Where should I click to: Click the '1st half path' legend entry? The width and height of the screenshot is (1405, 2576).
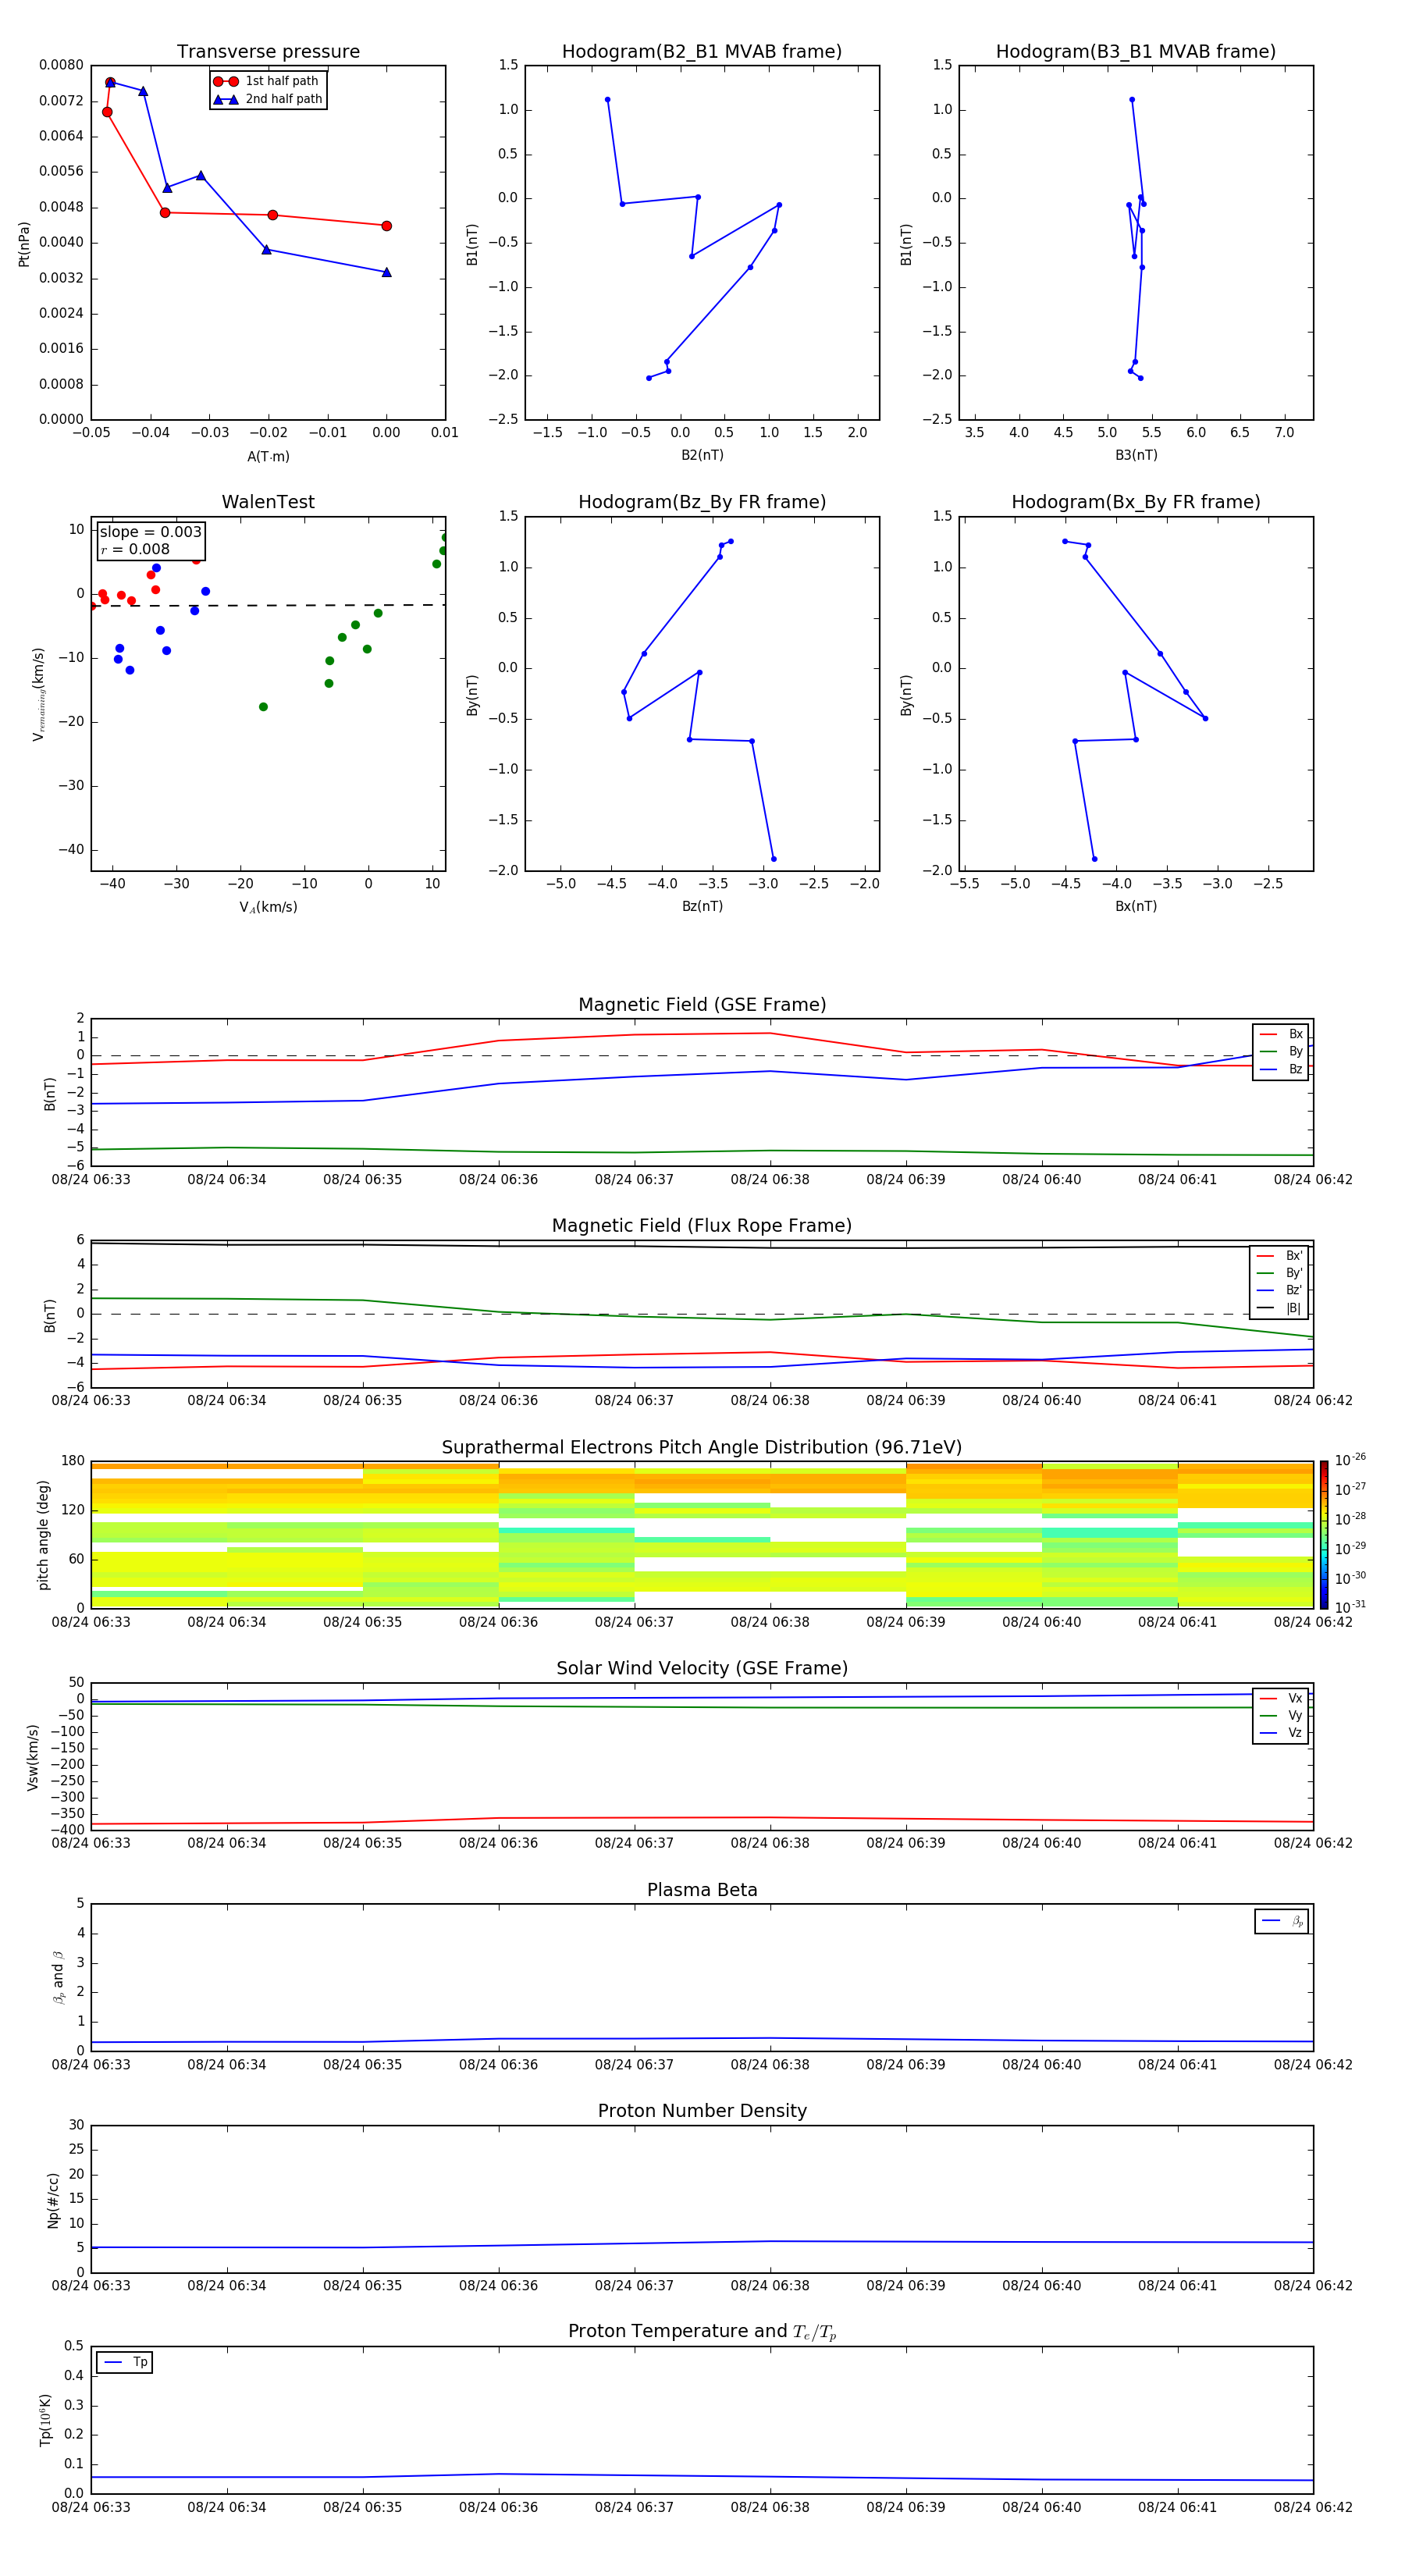[266, 81]
